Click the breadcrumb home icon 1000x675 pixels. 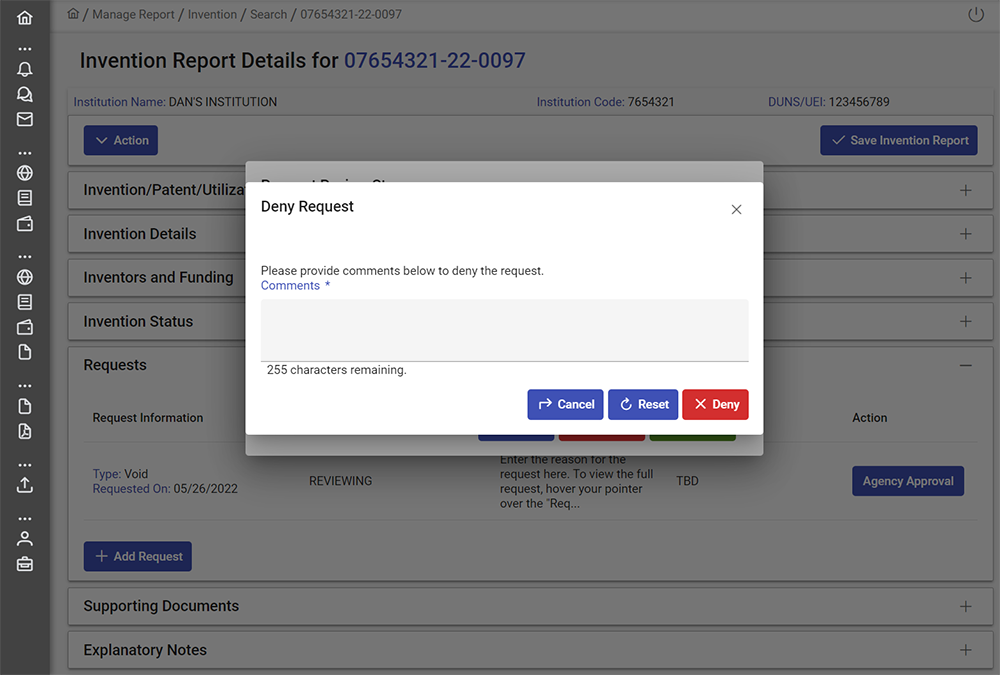pos(73,13)
